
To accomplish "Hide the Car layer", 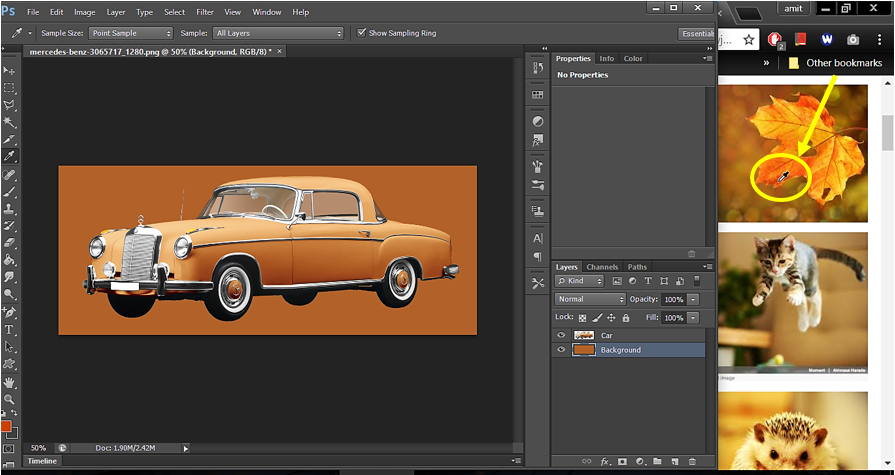I will [x=561, y=335].
